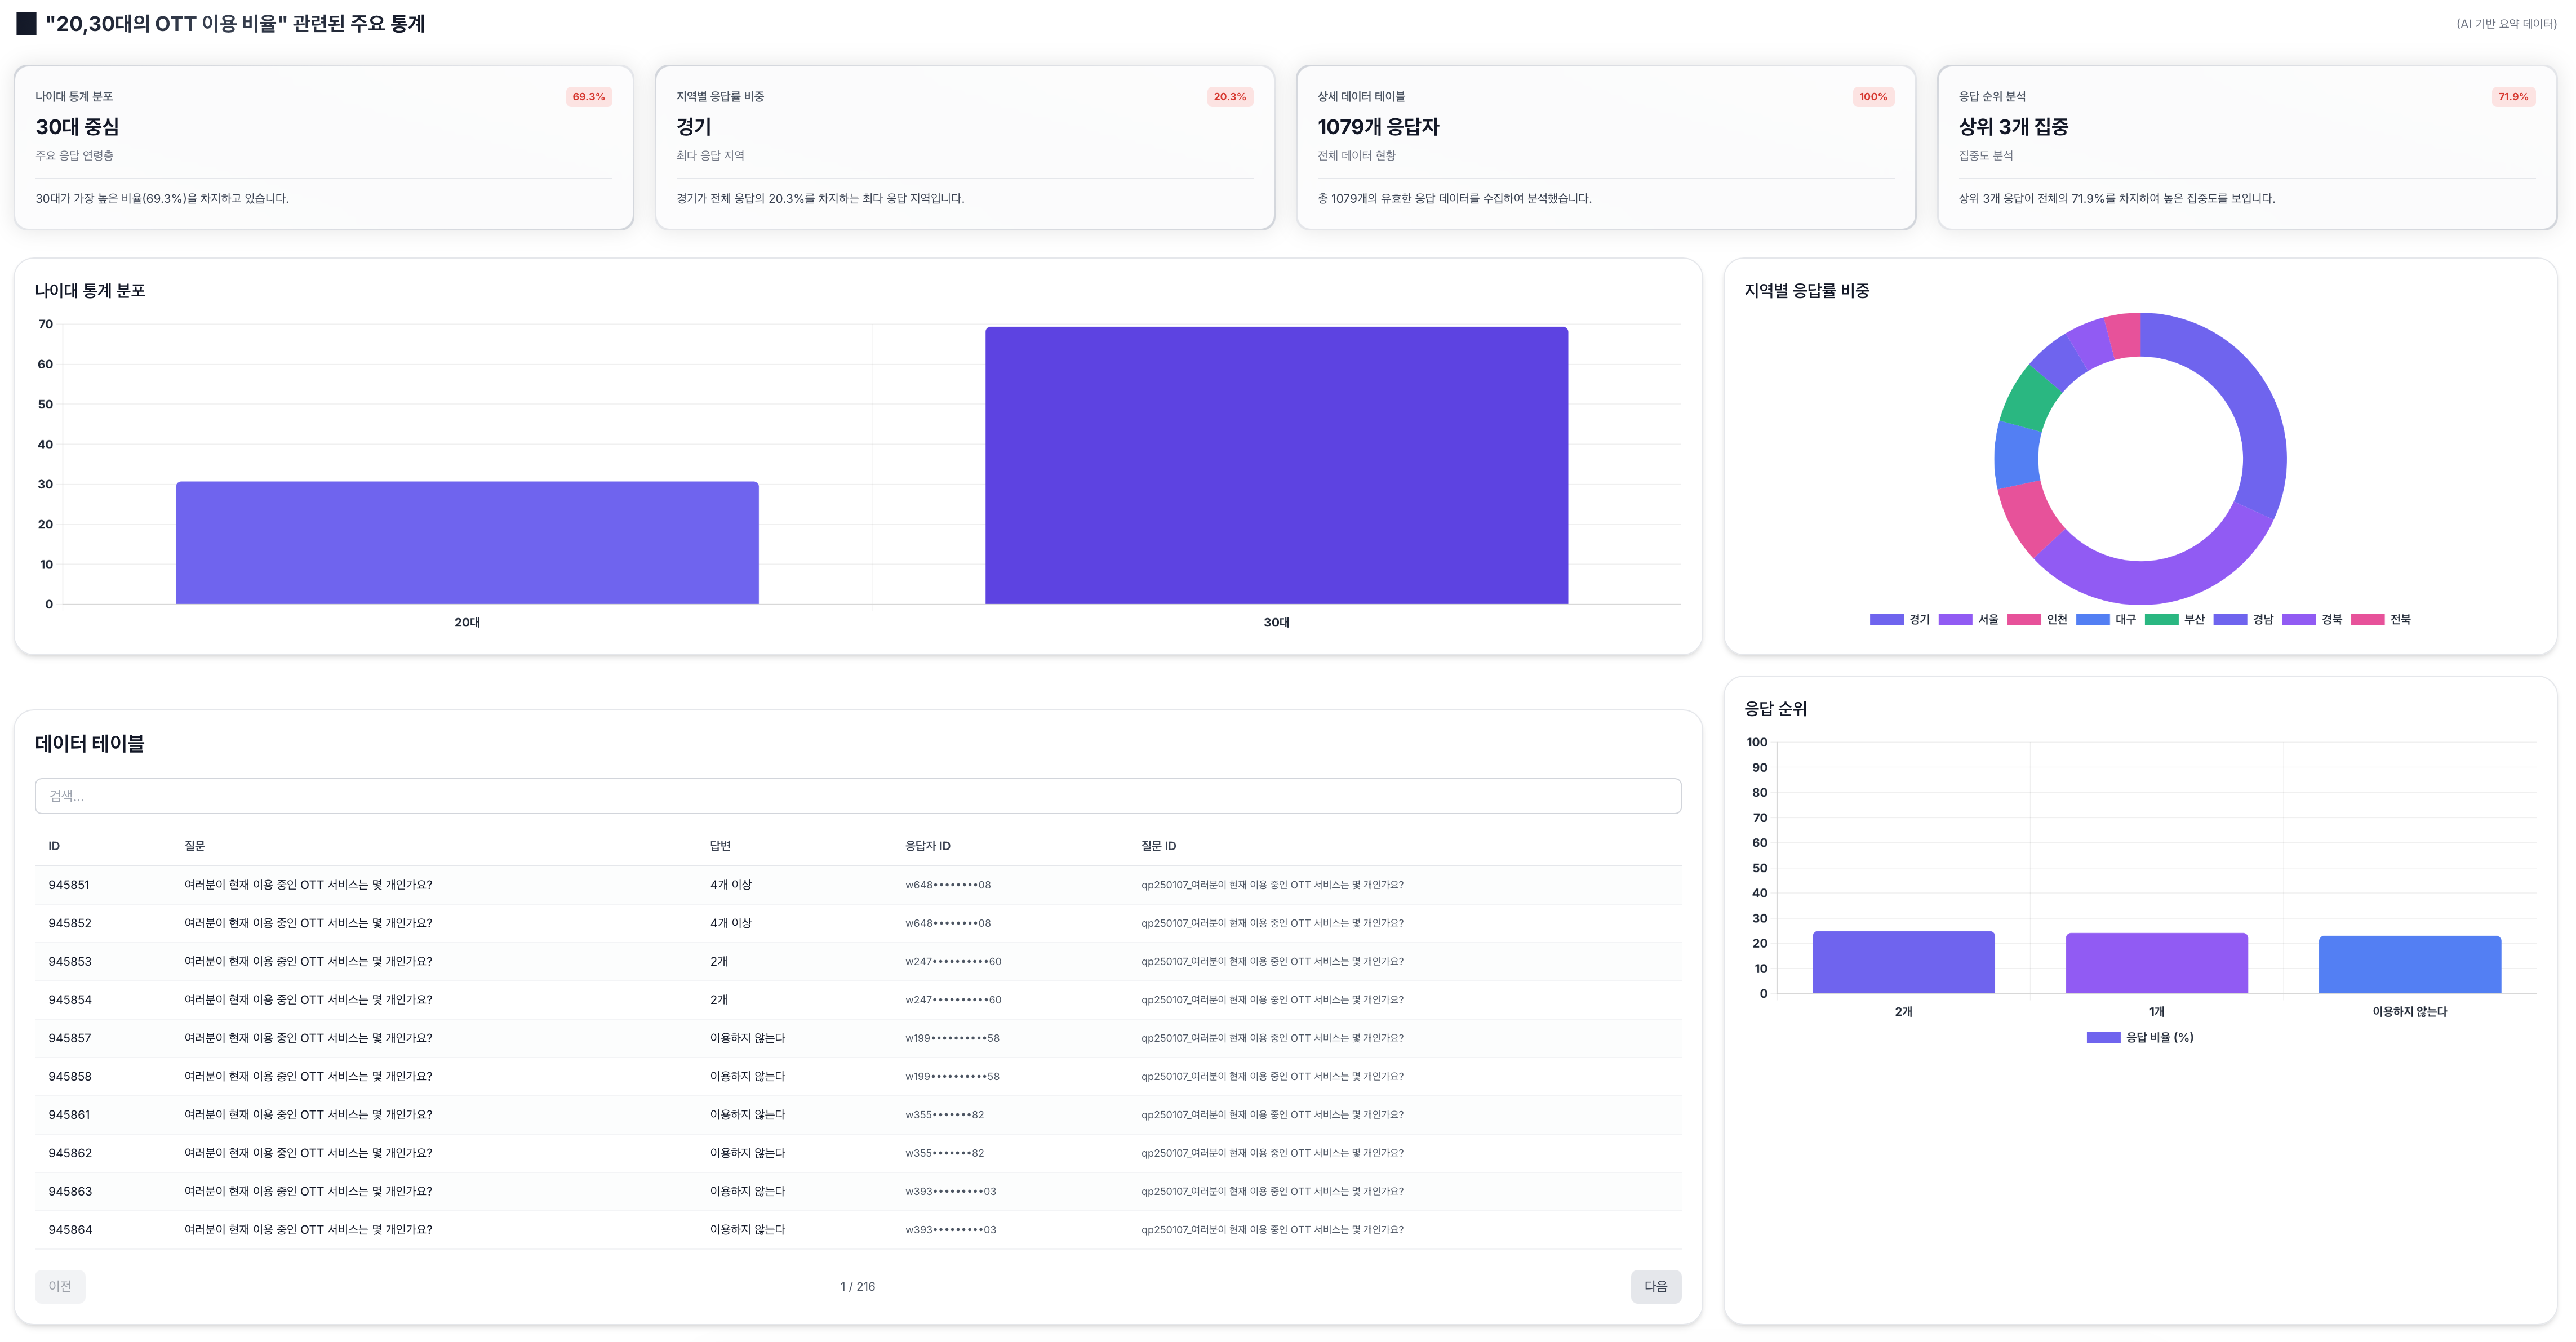Select table row 945864
2576x1342 pixels.
pyautogui.click(x=857, y=1230)
